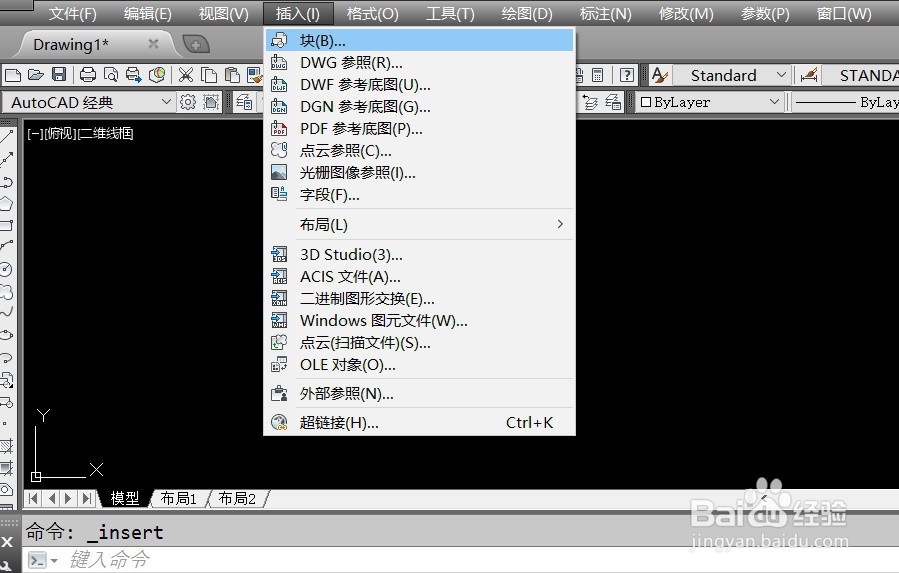Choose 超链接(H)... menu entry

pos(420,423)
